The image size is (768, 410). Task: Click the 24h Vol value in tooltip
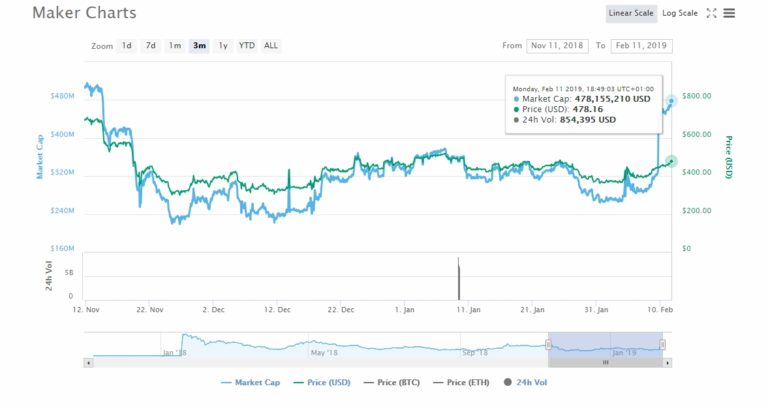[x=588, y=120]
